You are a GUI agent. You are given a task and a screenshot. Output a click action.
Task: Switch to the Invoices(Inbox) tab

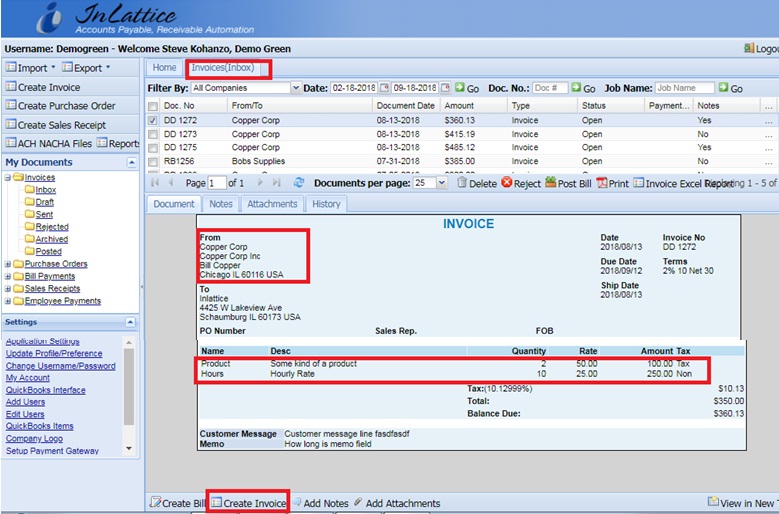(x=223, y=68)
